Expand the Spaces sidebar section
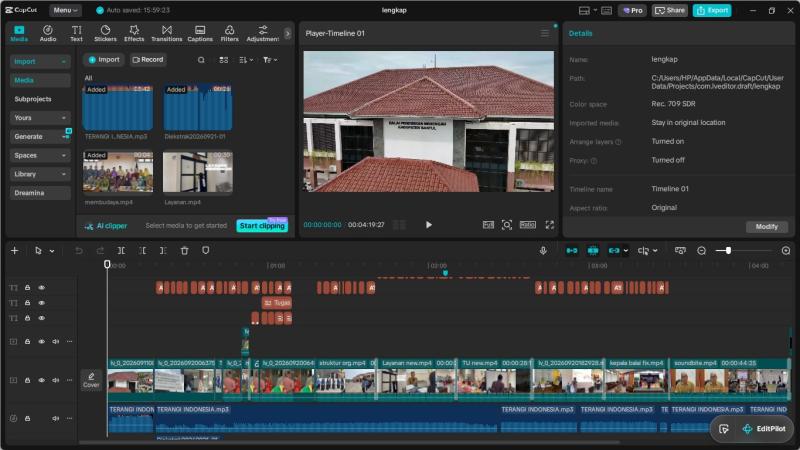Image resolution: width=800 pixels, height=450 pixels. 40,156
